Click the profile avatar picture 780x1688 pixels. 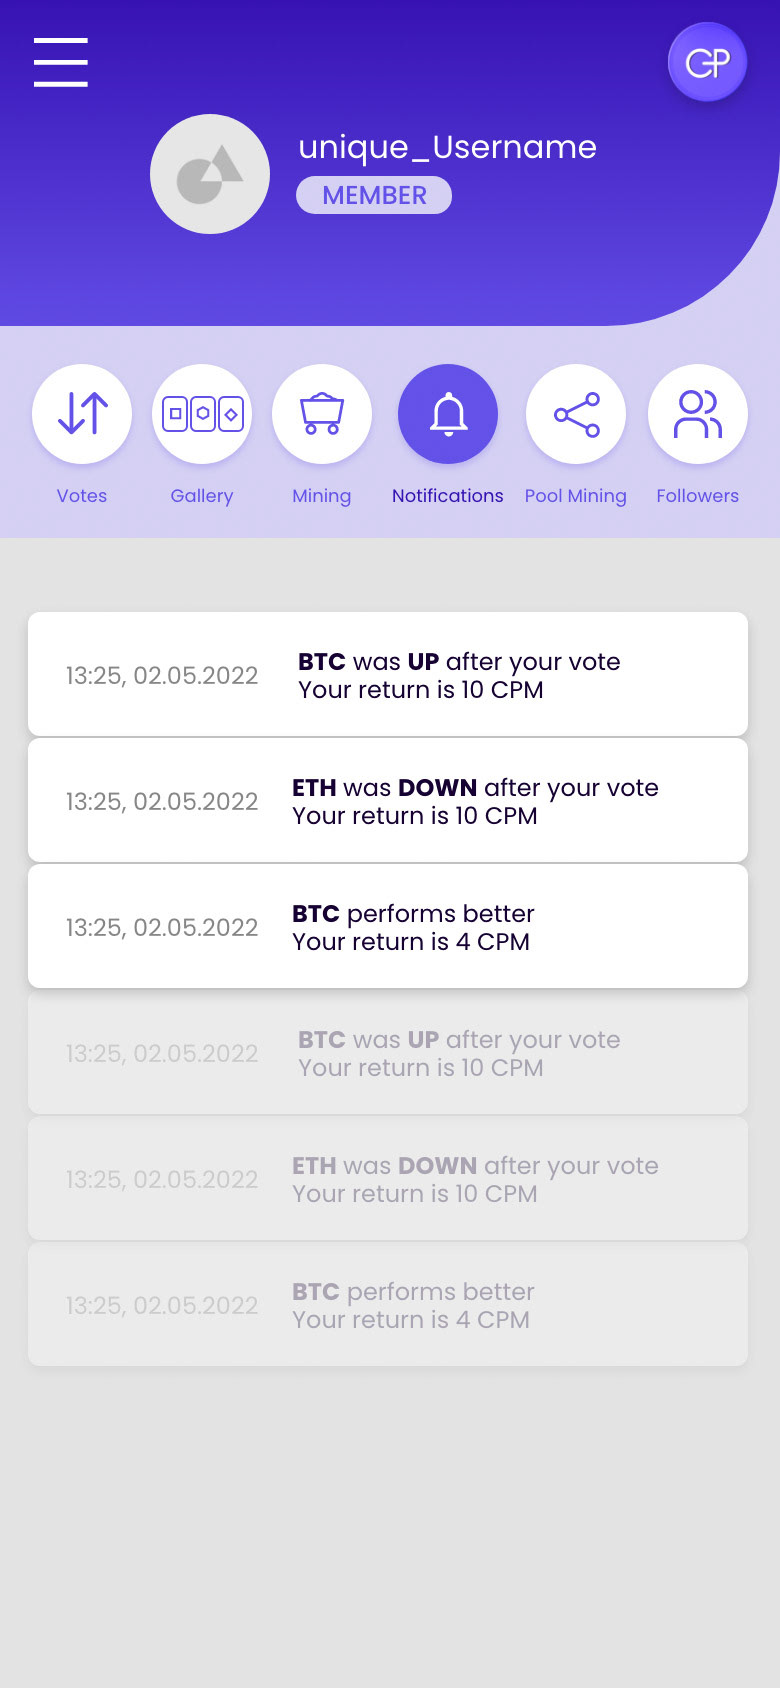coord(210,174)
